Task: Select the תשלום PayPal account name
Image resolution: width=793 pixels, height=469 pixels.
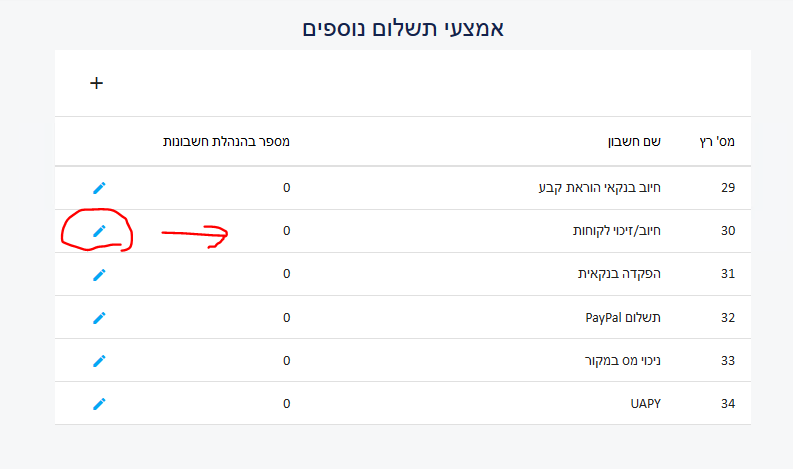Action: [x=623, y=317]
